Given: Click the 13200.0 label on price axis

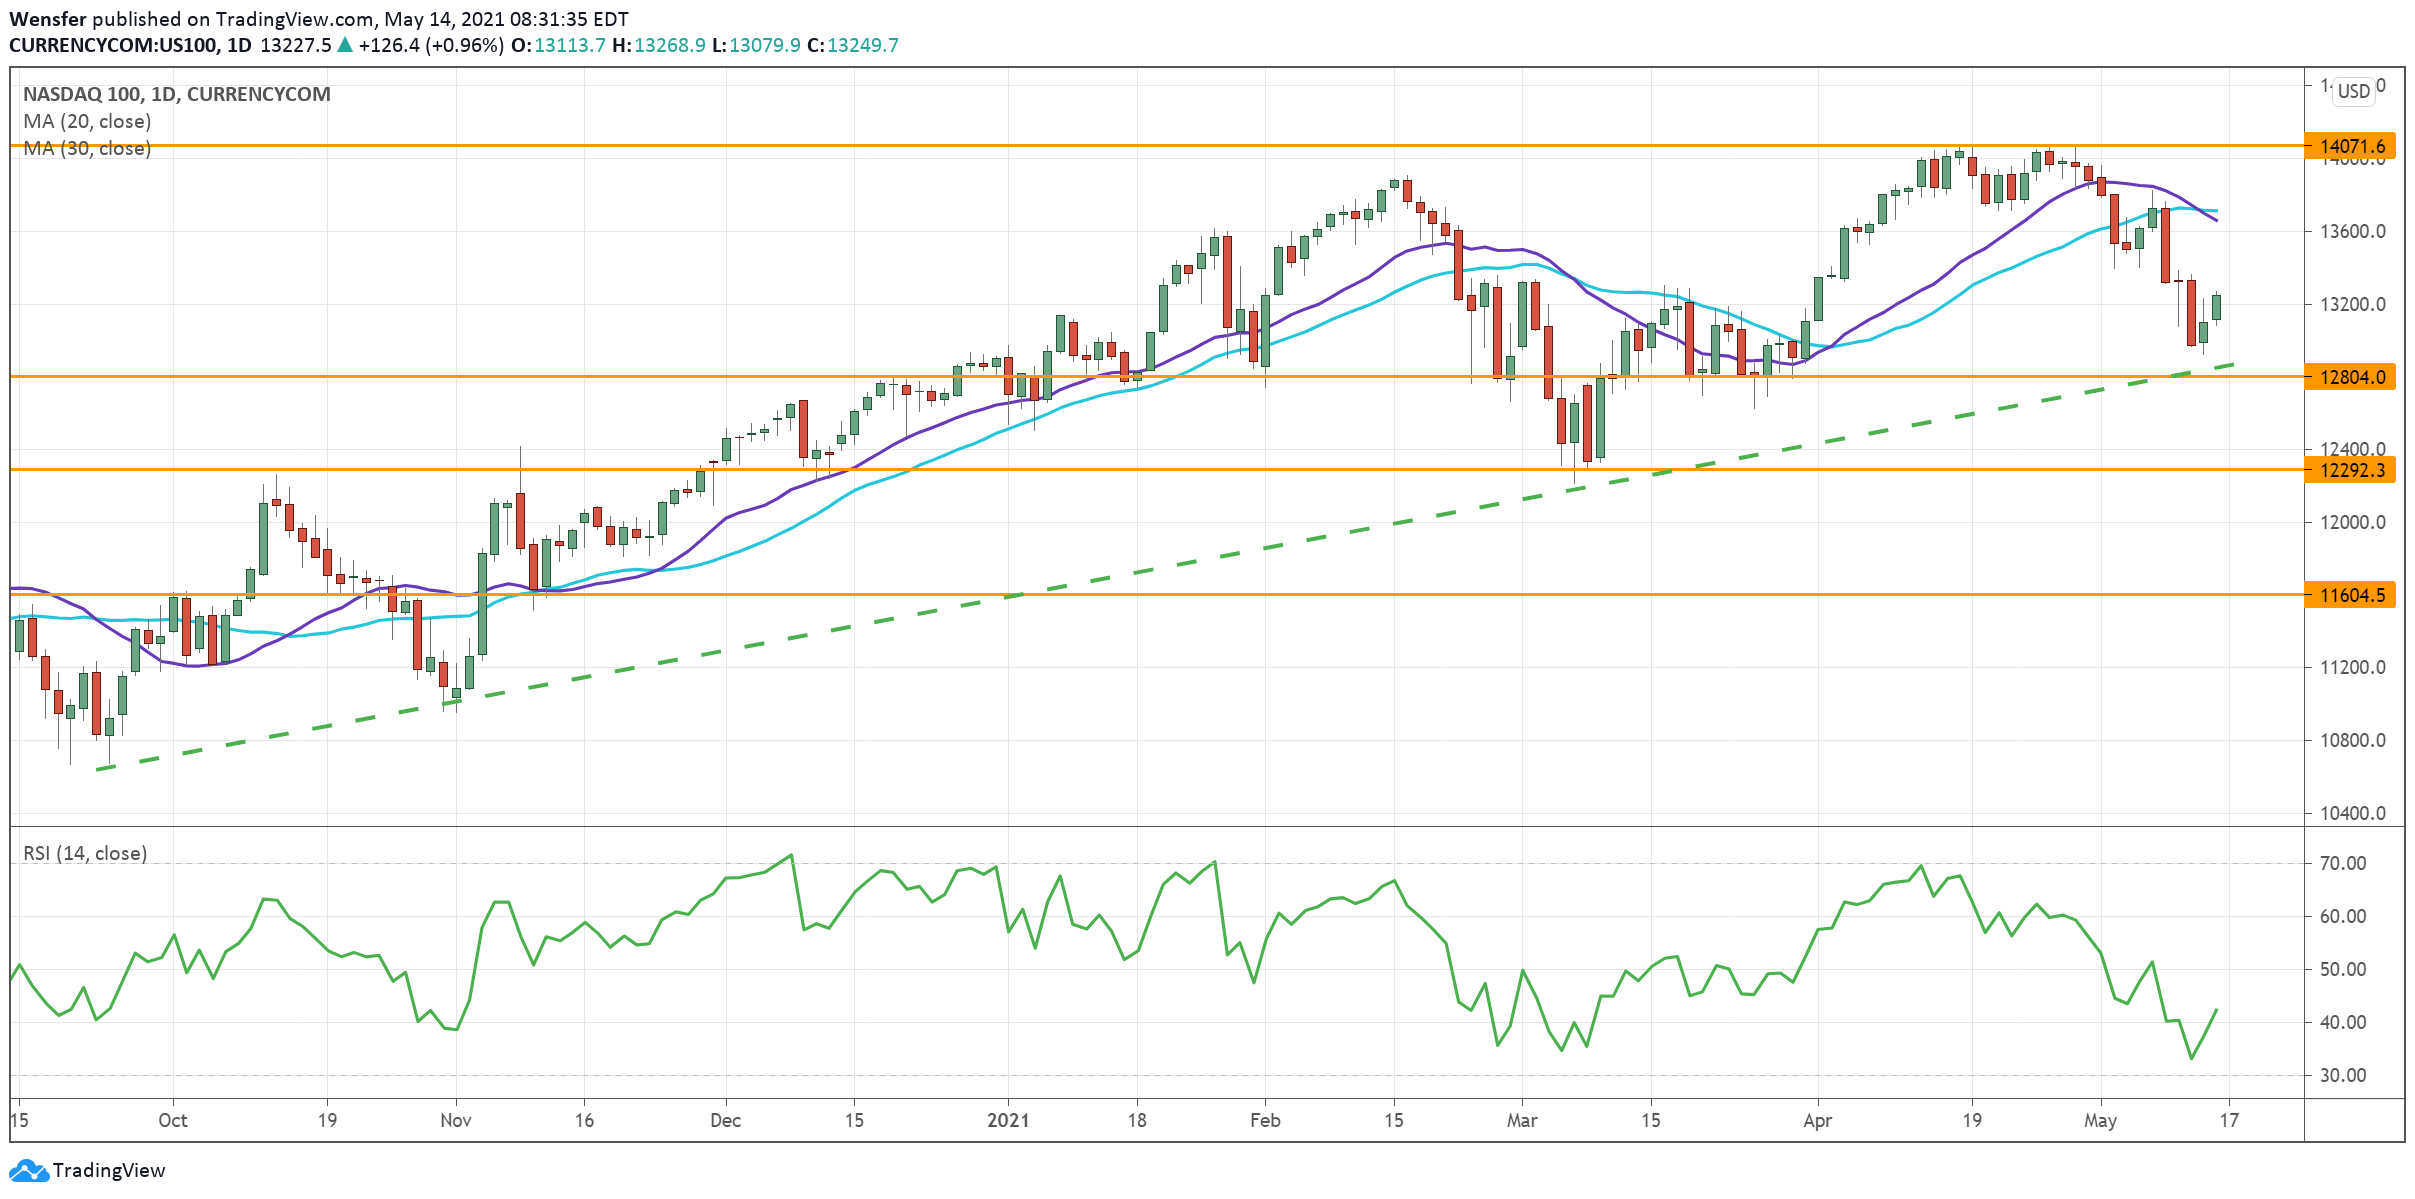Looking at the screenshot, I should (x=2350, y=304).
